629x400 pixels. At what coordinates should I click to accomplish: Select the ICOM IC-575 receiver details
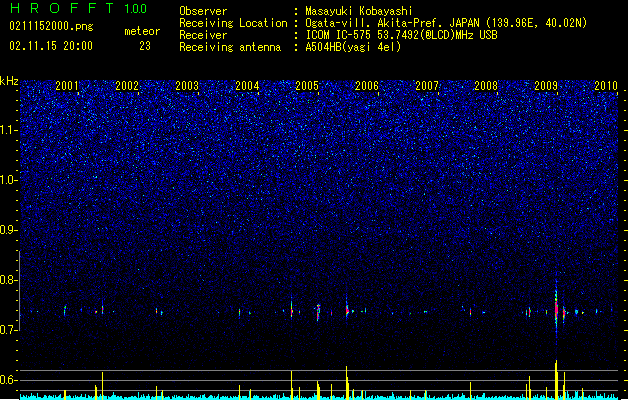click(401, 35)
